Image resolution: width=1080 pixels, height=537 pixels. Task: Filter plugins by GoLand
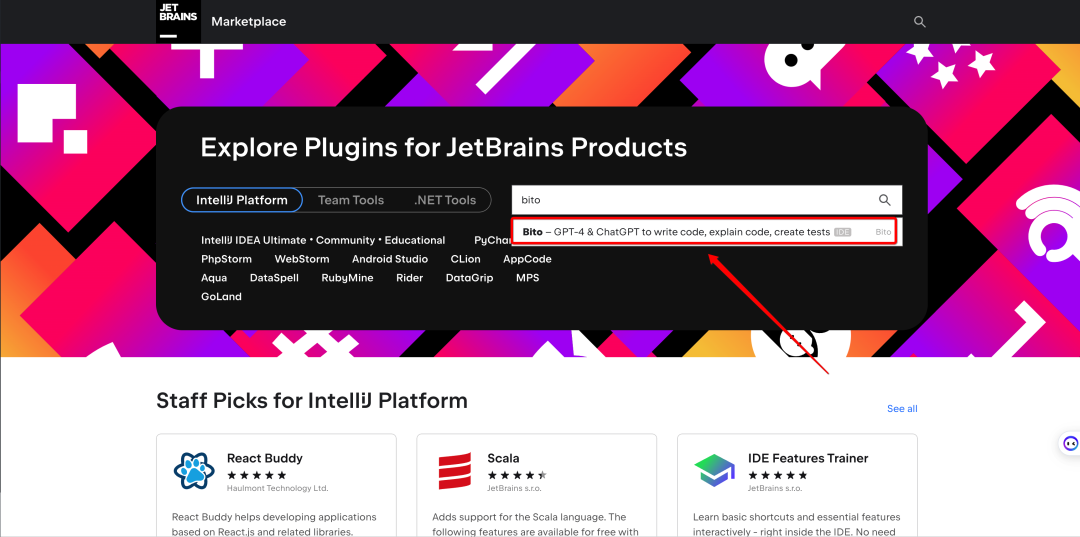pos(221,297)
